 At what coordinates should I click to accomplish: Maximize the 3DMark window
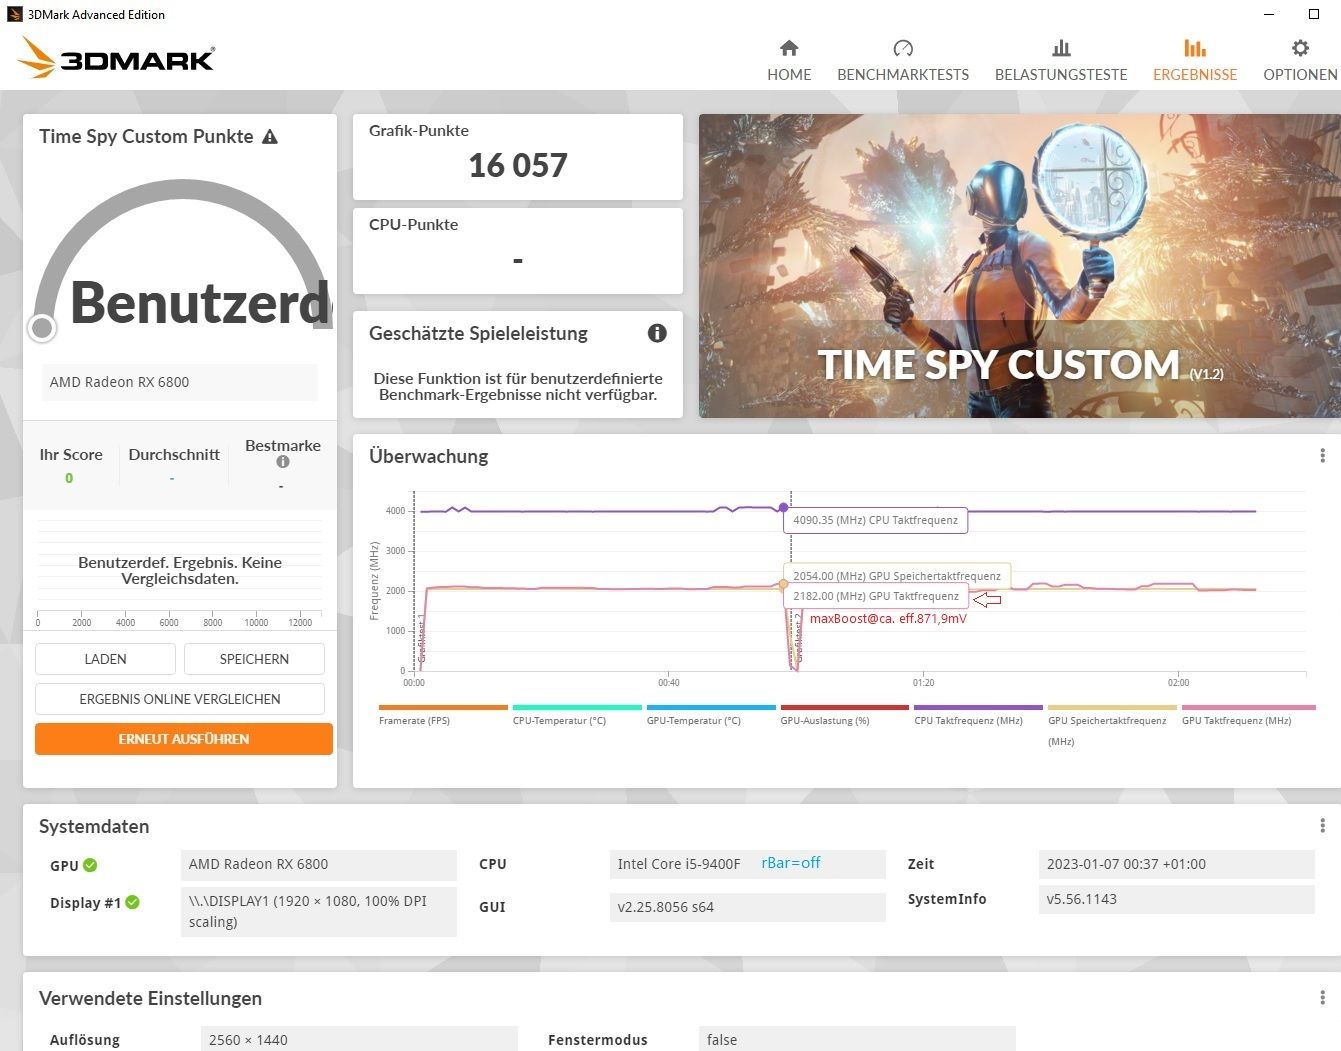pyautogui.click(x=1314, y=14)
